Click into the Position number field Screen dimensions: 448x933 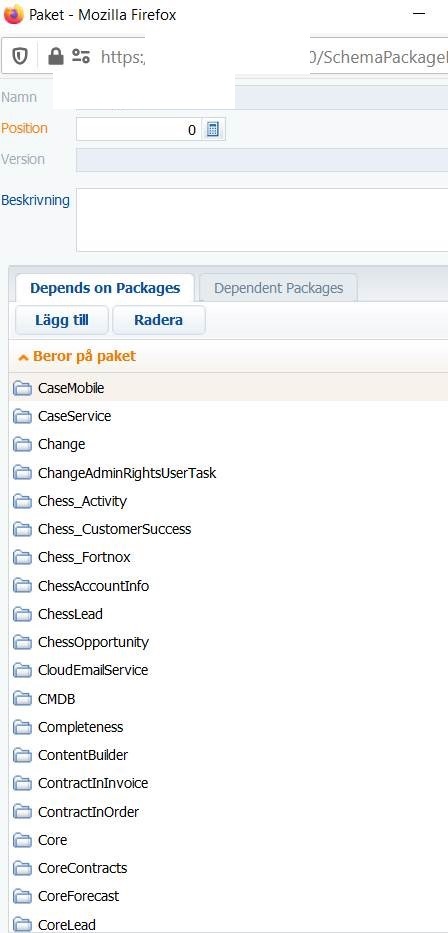(139, 129)
